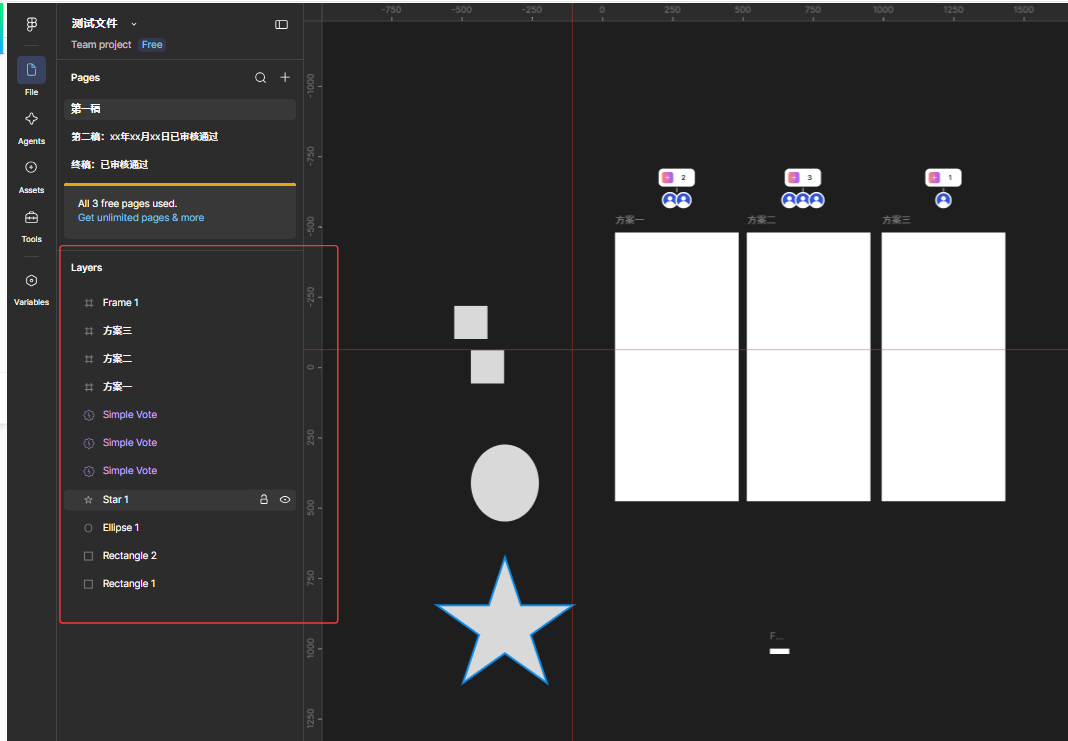The image size is (1068, 741).
Task: Click the 测试文件 file name
Action: (95, 24)
